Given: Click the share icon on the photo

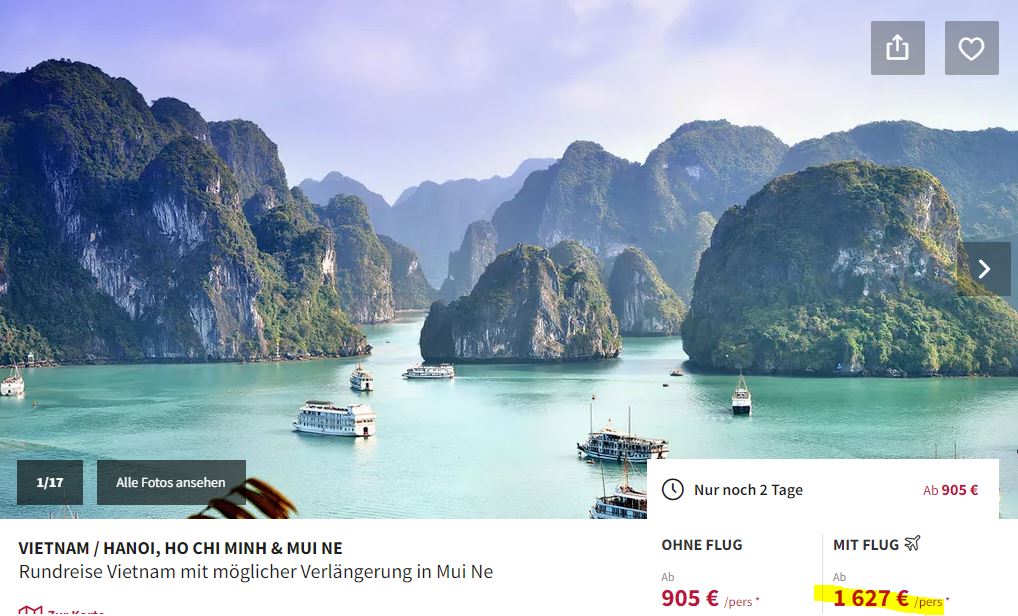Looking at the screenshot, I should pyautogui.click(x=897, y=48).
